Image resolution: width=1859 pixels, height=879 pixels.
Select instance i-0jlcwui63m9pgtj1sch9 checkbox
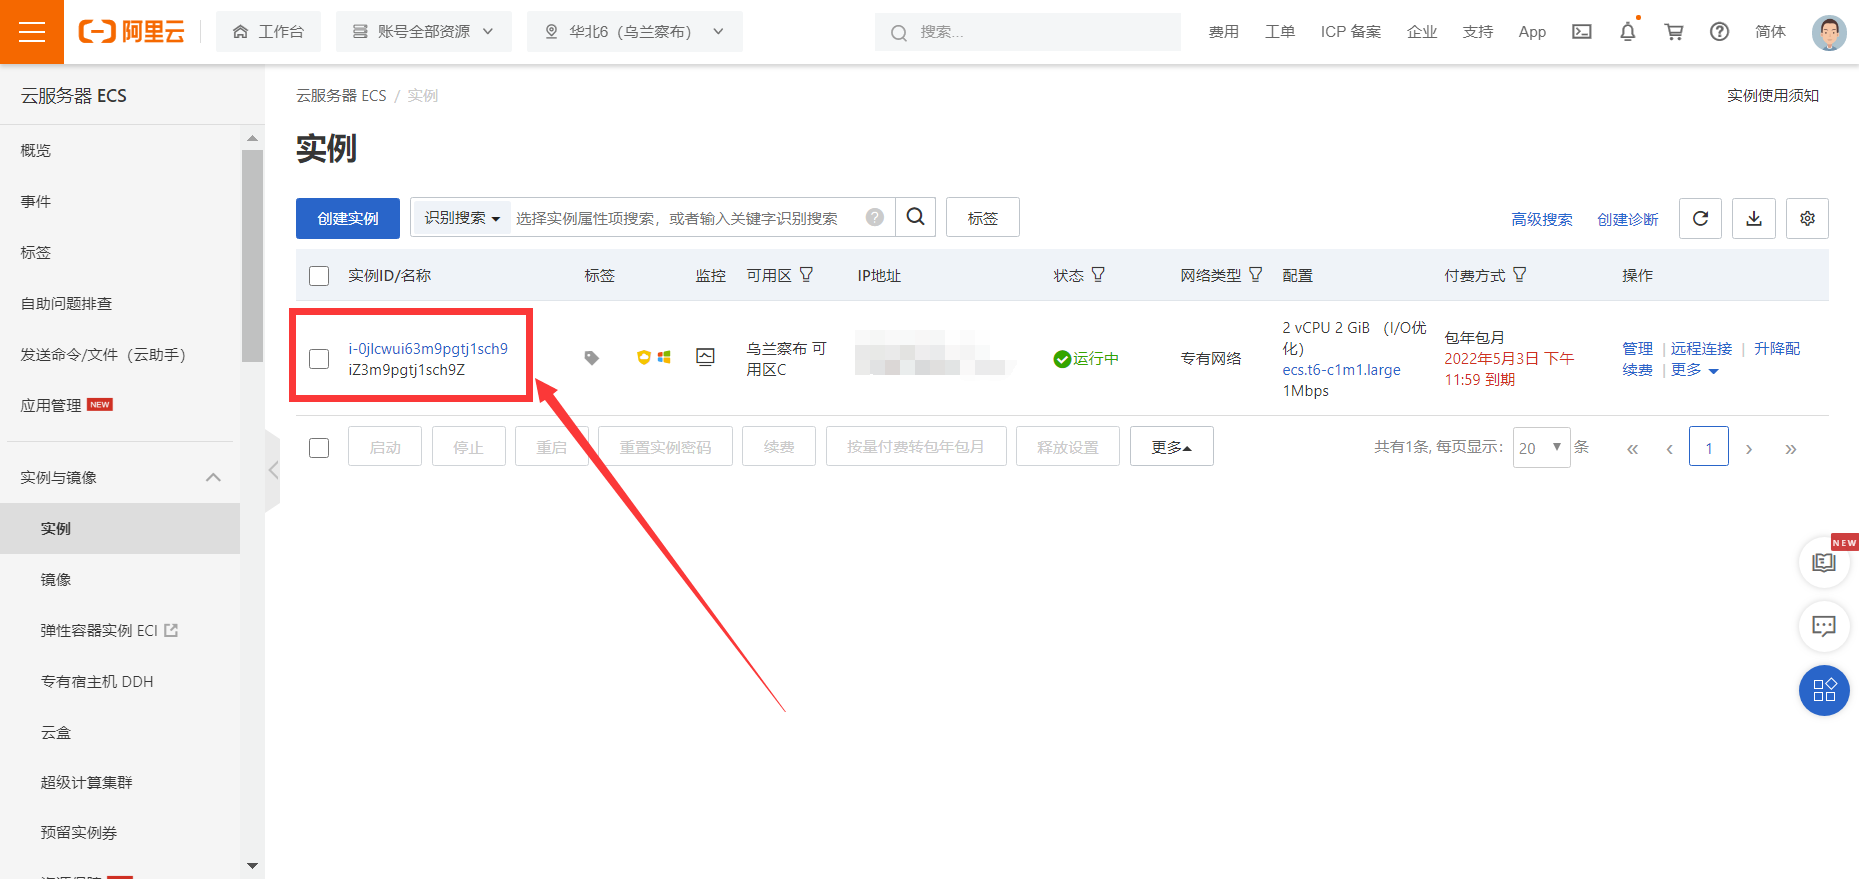(319, 359)
